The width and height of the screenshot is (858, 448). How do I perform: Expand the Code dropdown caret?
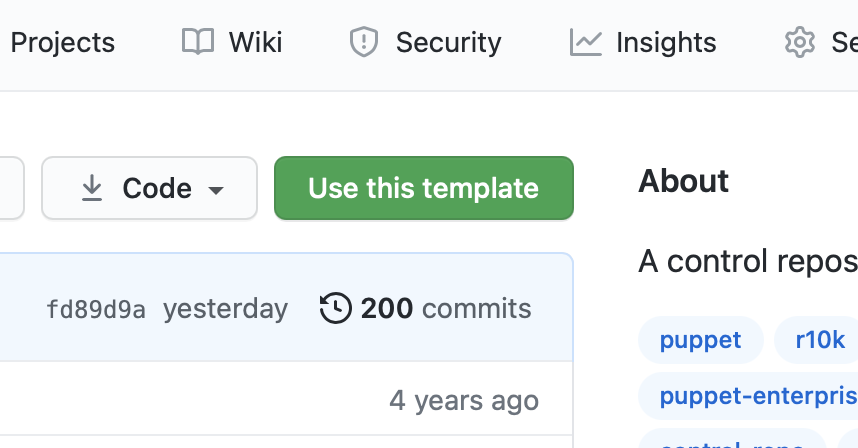(215, 189)
